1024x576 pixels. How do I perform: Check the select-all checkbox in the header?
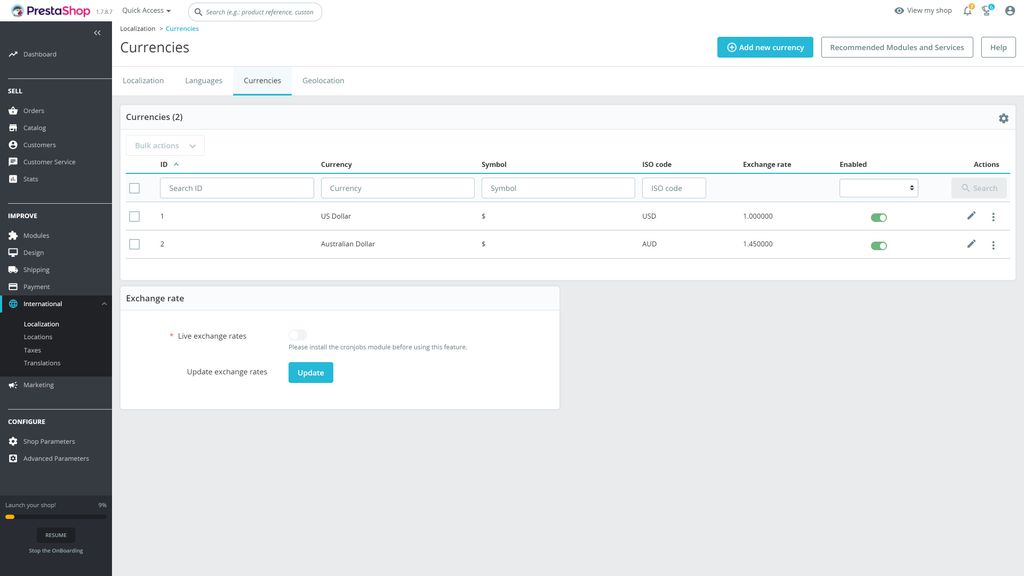(x=134, y=187)
